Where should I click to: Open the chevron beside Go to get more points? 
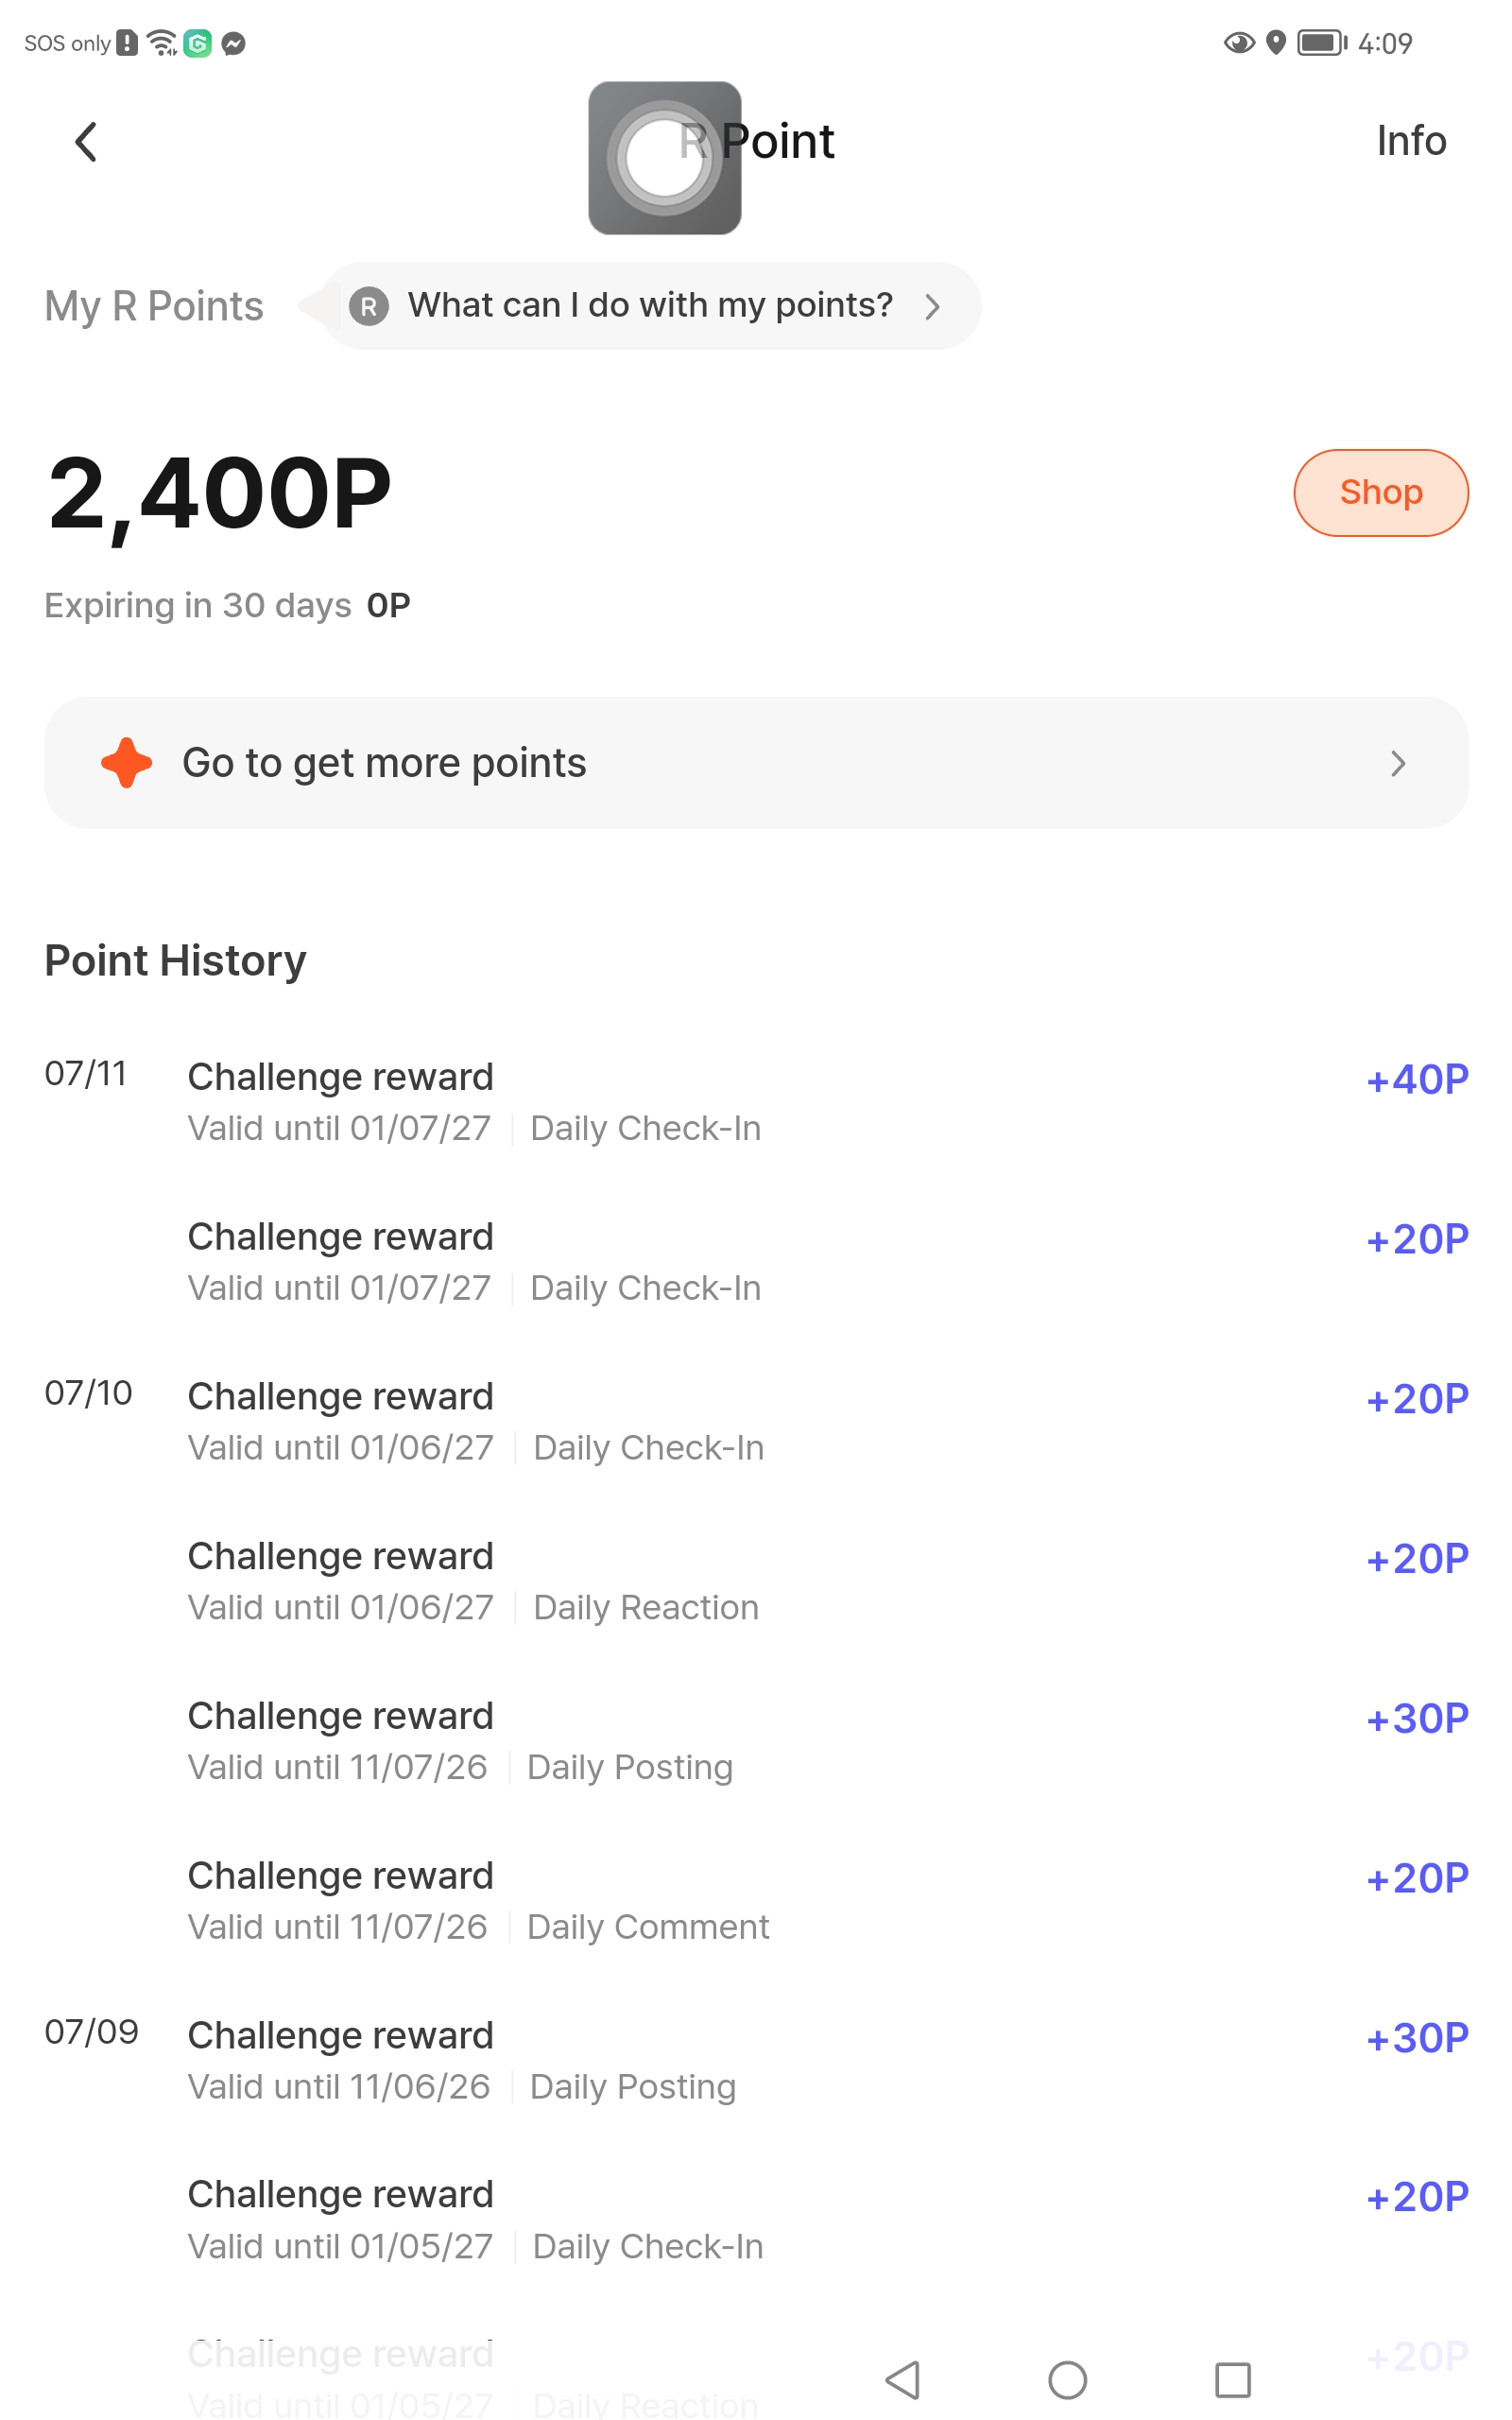click(x=1398, y=763)
